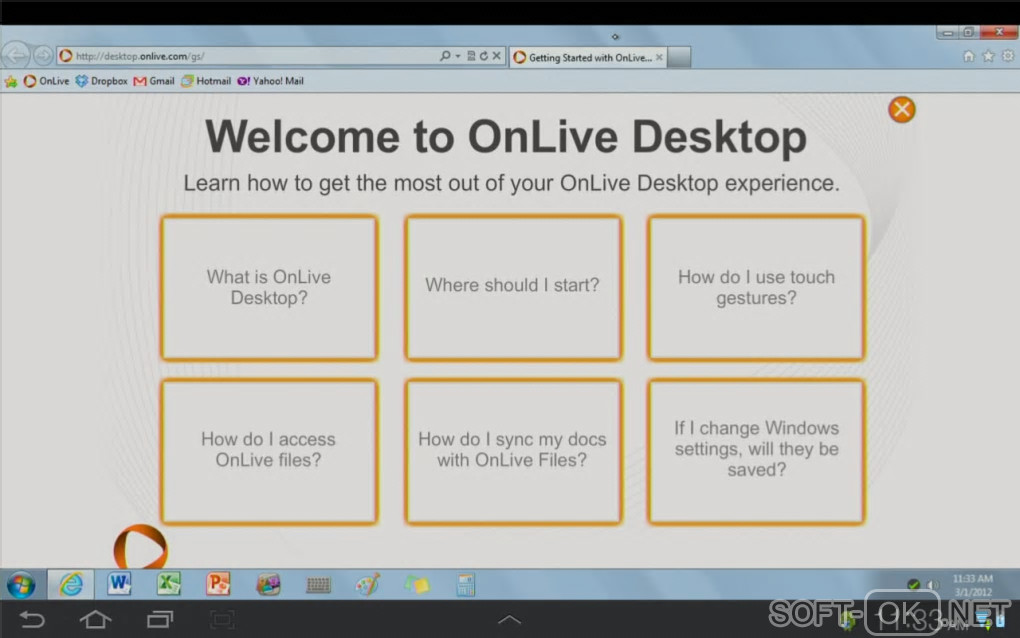Click the browser Home icon
This screenshot has height=638, width=1020.
coord(969,56)
